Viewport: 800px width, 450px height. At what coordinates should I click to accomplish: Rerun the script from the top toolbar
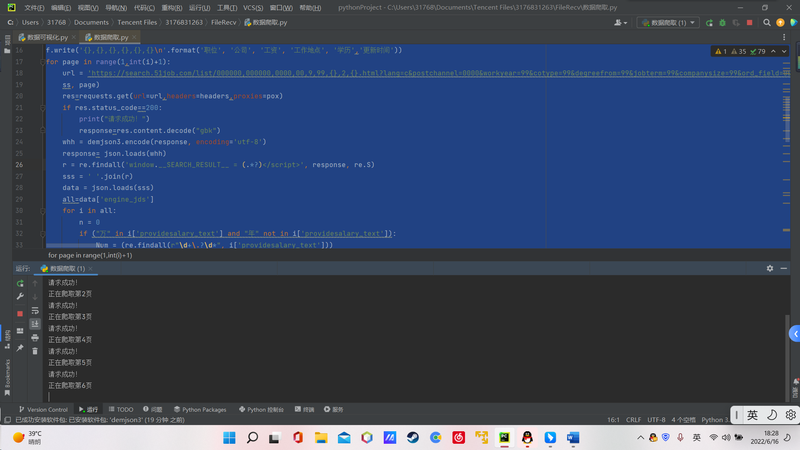pos(709,22)
